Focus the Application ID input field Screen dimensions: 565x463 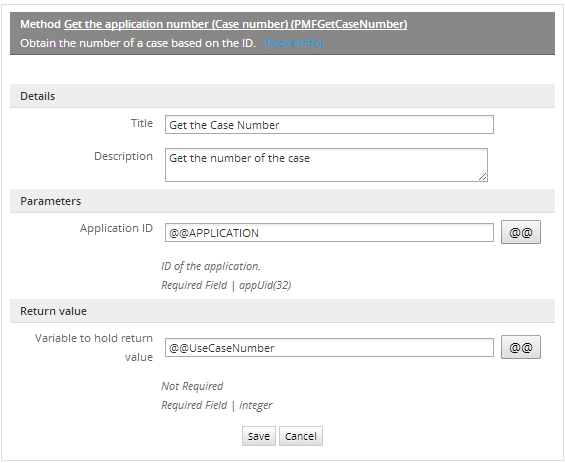[329, 233]
